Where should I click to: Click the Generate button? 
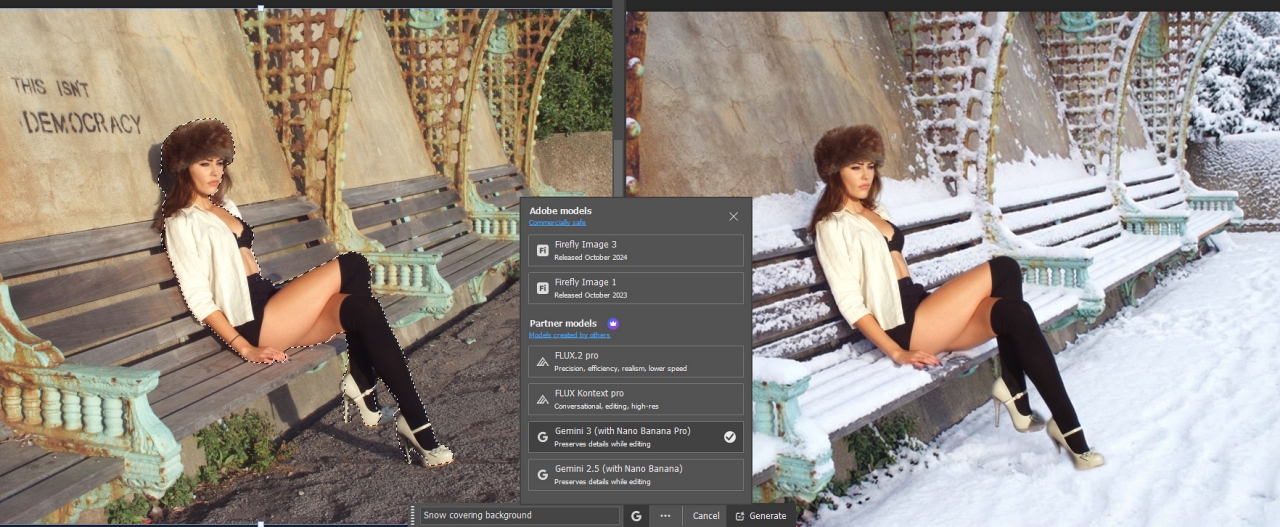coord(760,516)
